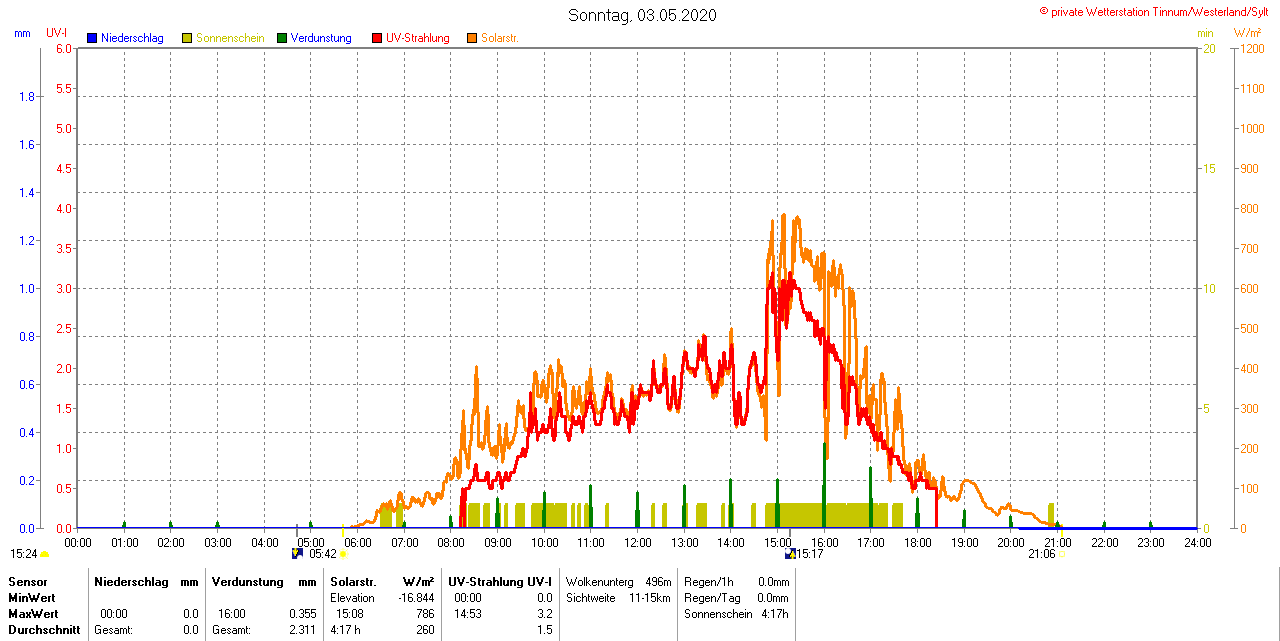Click the yellow moon icon beside 15:24
The height and width of the screenshot is (641, 1280).
coord(44,554)
